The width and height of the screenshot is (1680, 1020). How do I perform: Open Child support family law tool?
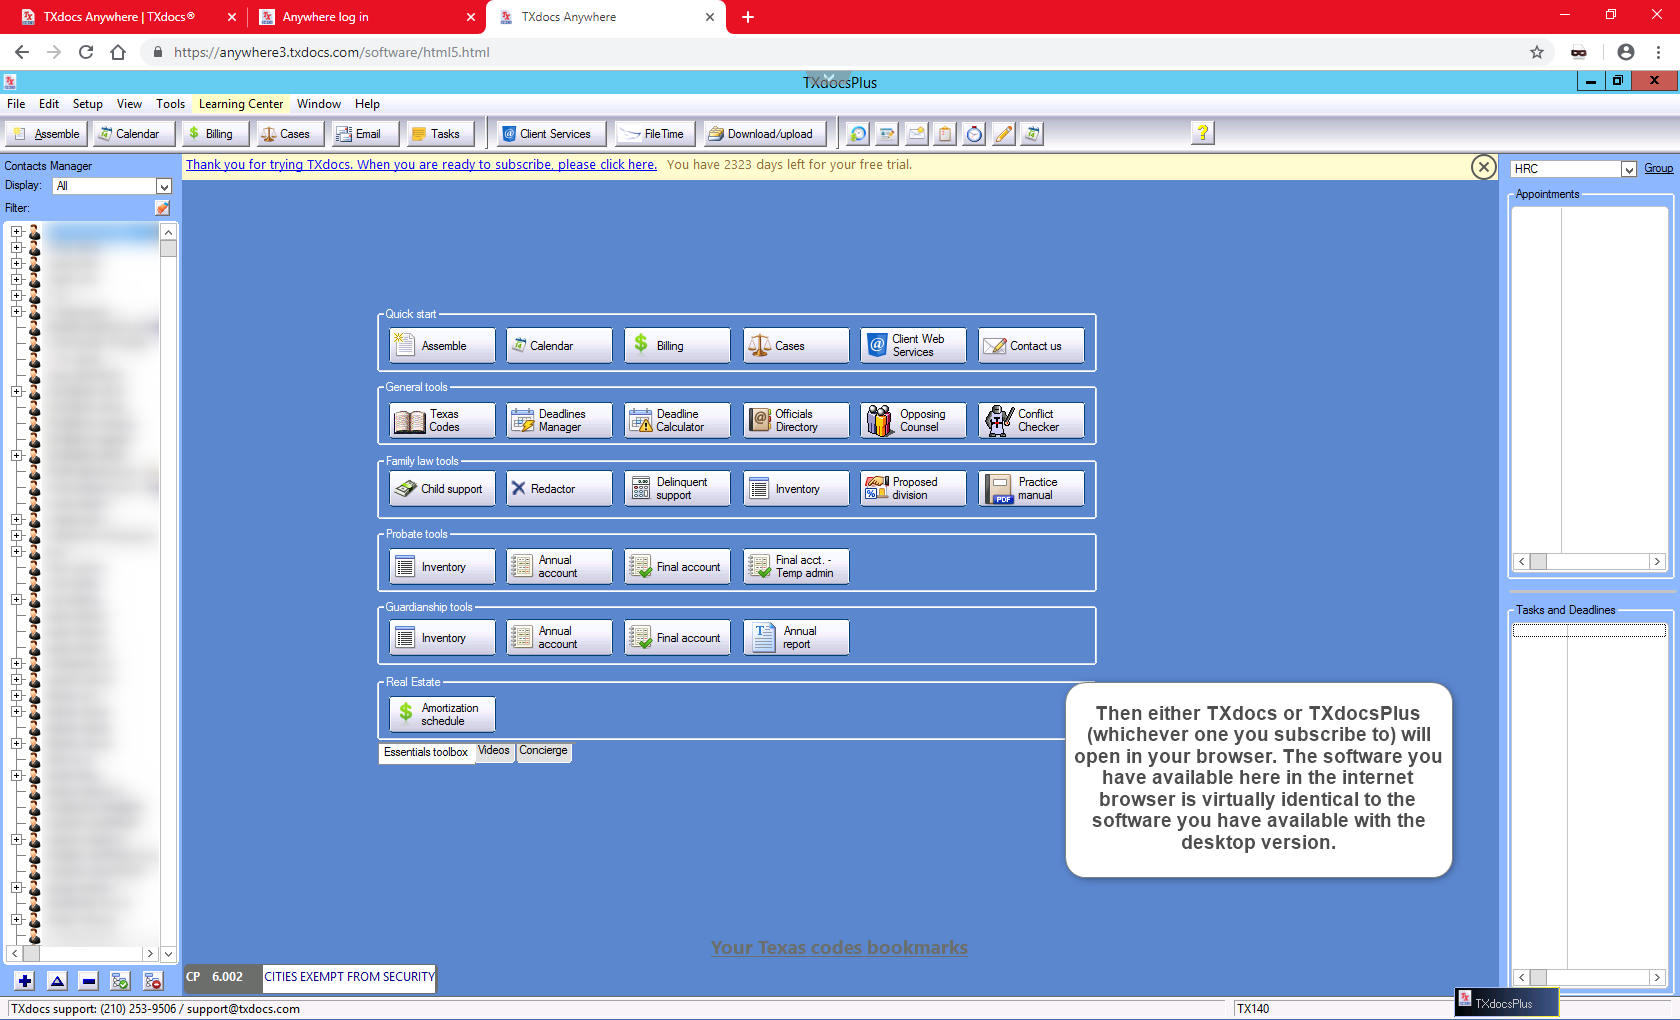click(x=442, y=488)
